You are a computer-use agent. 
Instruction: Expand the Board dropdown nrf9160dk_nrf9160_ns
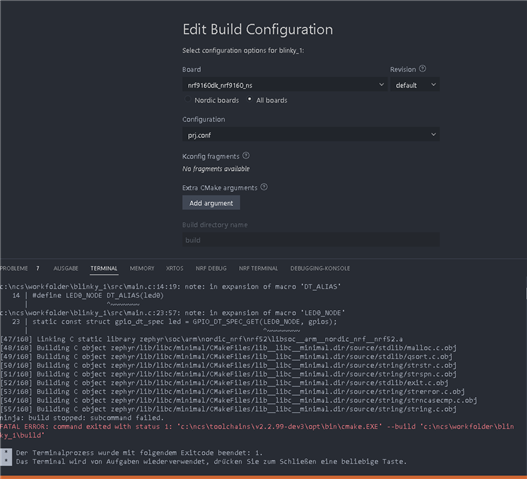285,85
